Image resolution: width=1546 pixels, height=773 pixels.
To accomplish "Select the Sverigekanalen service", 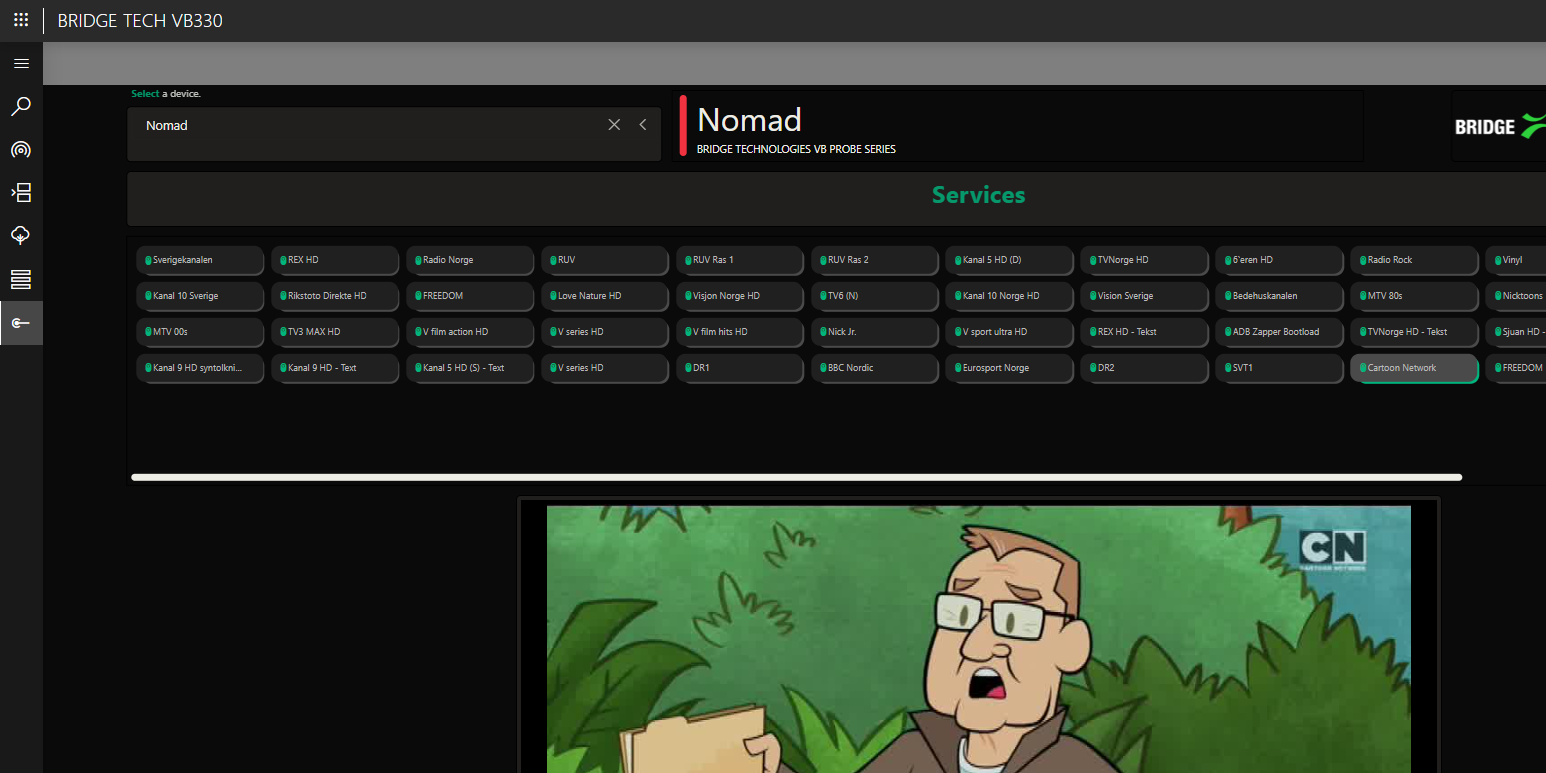I will (200, 260).
